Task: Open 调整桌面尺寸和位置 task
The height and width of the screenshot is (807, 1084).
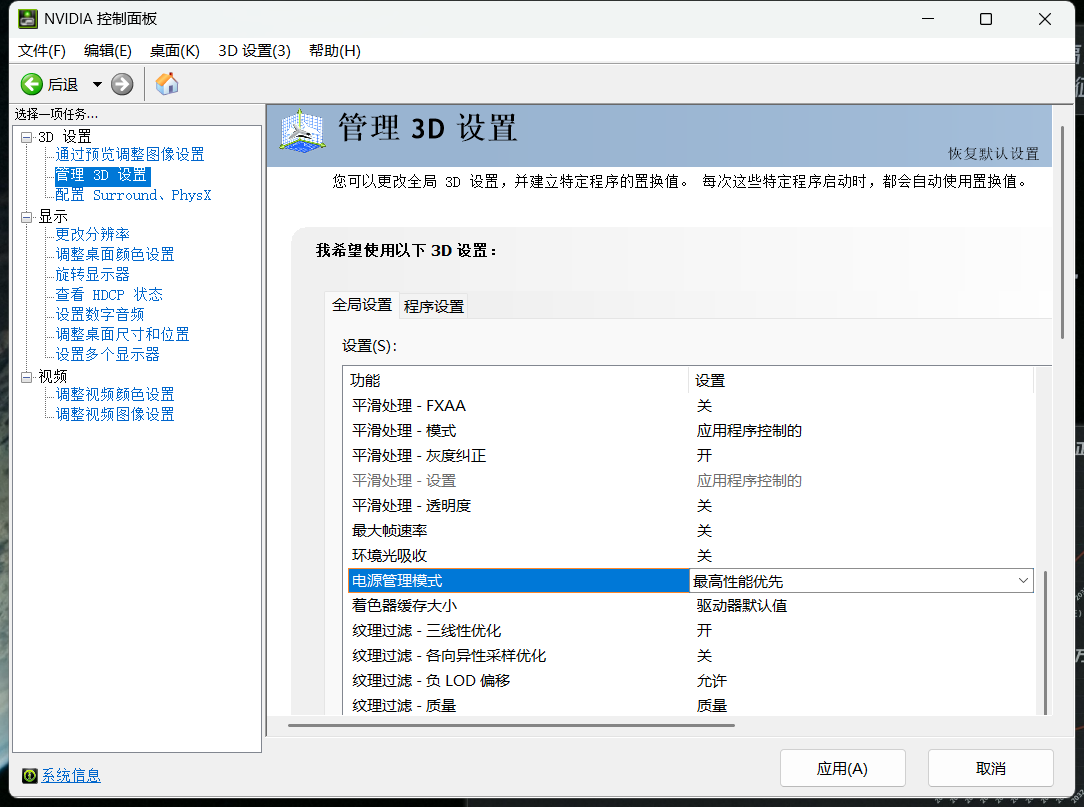Action: click(122, 335)
